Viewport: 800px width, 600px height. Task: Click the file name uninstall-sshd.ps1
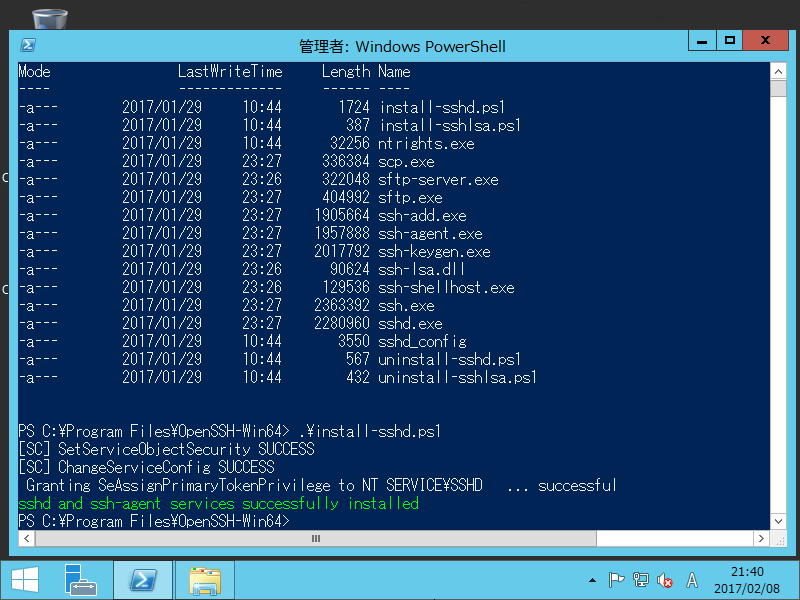tap(450, 359)
